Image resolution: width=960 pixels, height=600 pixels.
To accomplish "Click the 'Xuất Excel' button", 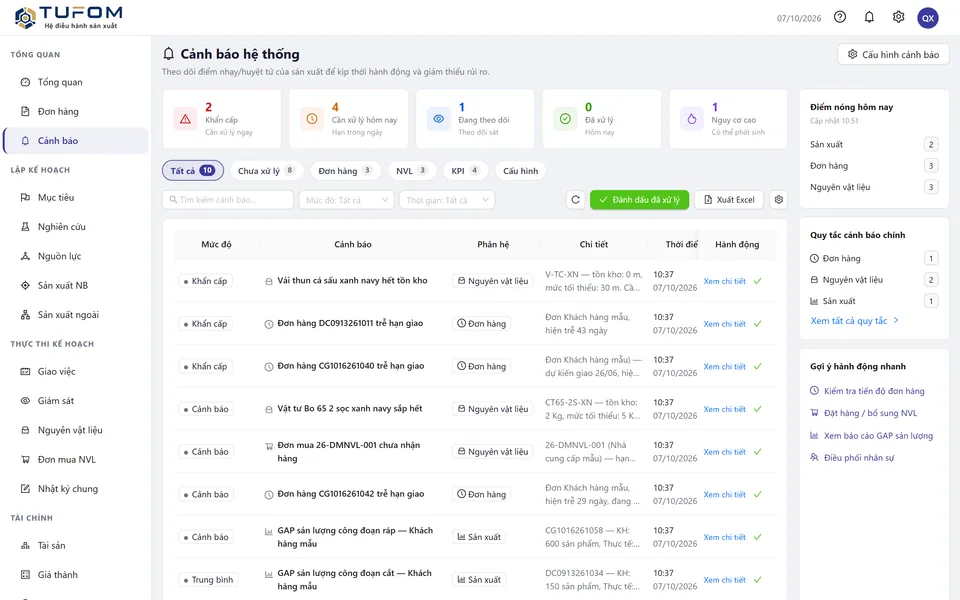I will (x=729, y=200).
